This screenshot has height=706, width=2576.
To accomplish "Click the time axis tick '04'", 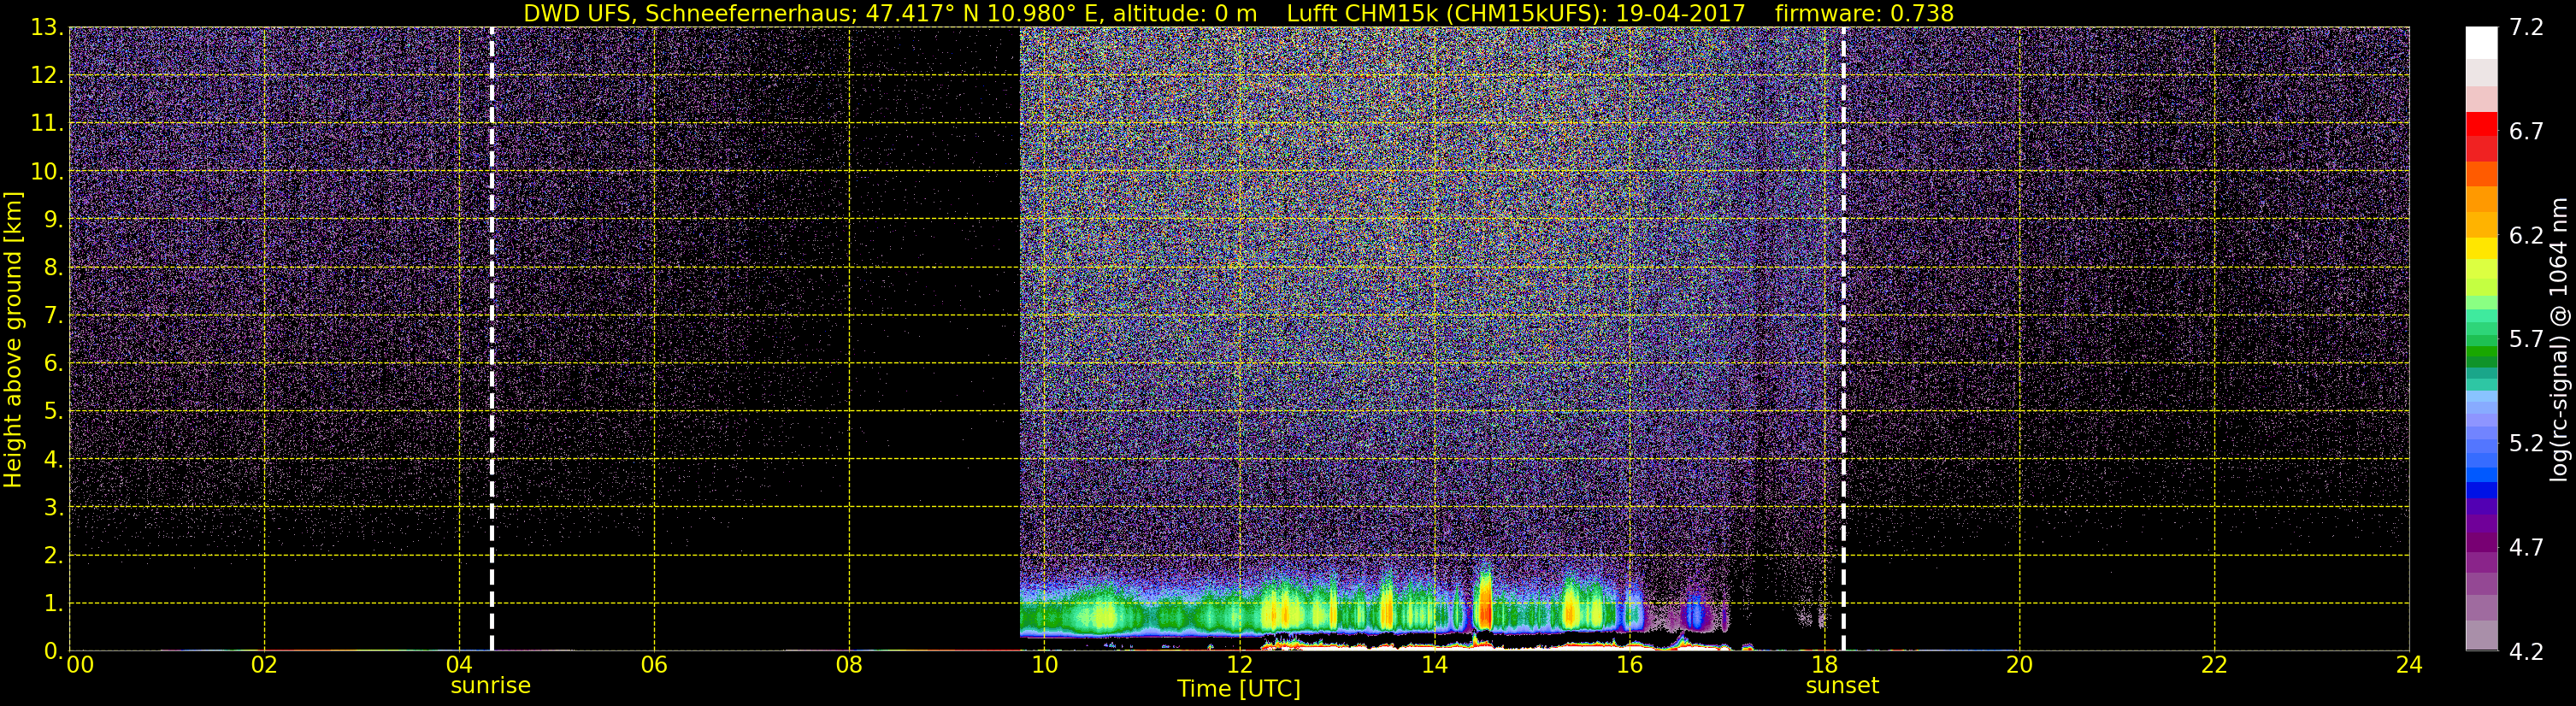I will [459, 665].
